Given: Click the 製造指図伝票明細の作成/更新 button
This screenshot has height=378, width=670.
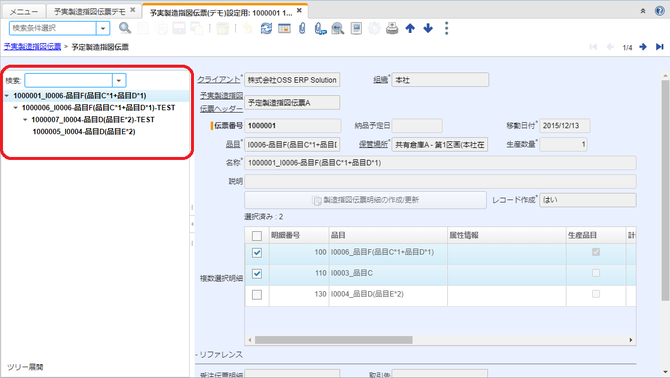Looking at the screenshot, I should pos(365,200).
